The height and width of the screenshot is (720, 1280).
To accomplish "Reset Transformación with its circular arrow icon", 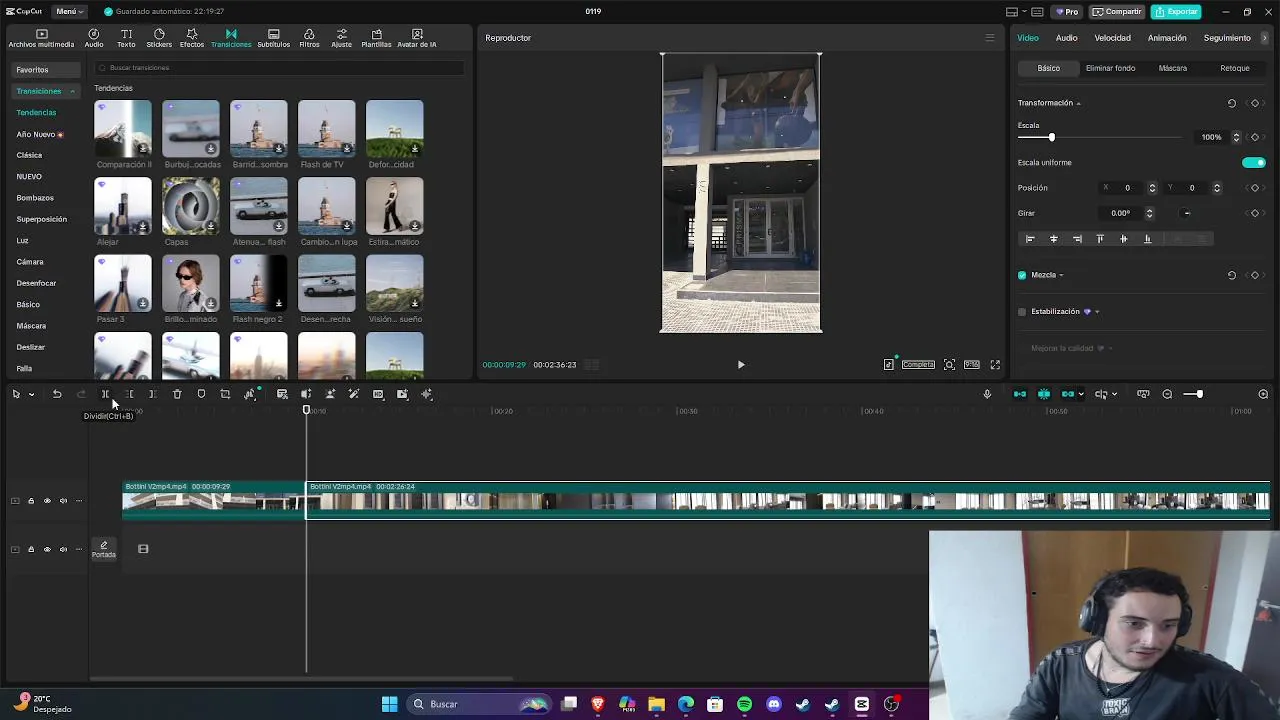I will coord(1232,103).
